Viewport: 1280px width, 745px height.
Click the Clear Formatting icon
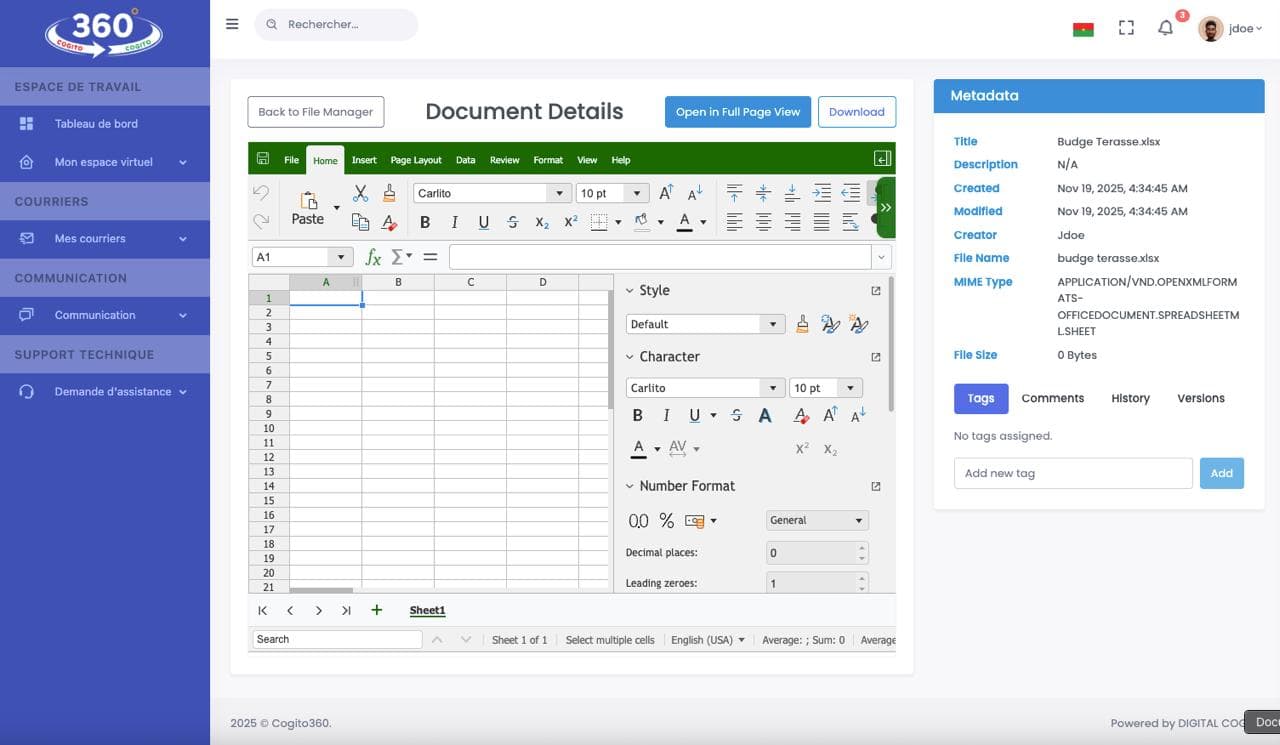(x=389, y=221)
